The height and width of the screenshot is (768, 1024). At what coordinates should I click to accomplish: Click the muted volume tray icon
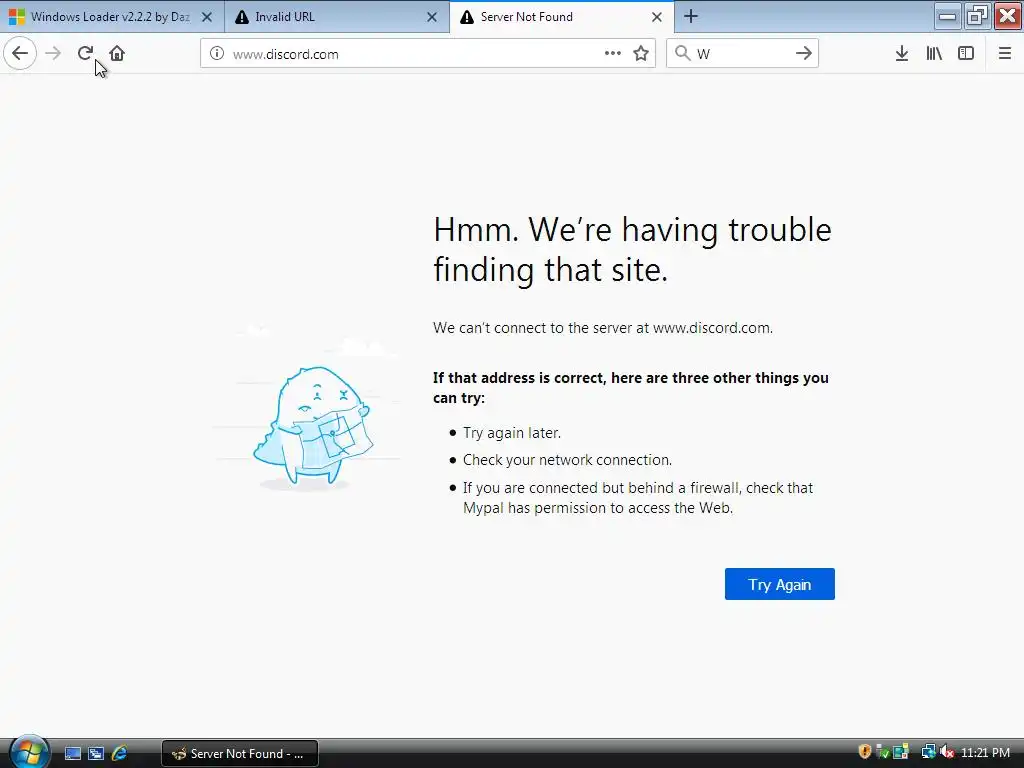pyautogui.click(x=947, y=752)
